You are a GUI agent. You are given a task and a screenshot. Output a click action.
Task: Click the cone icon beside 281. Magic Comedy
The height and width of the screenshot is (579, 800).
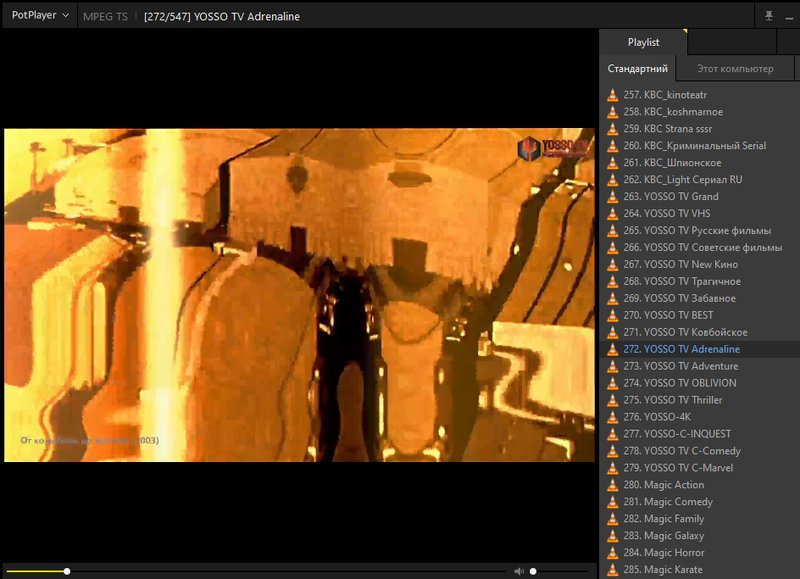pos(612,502)
